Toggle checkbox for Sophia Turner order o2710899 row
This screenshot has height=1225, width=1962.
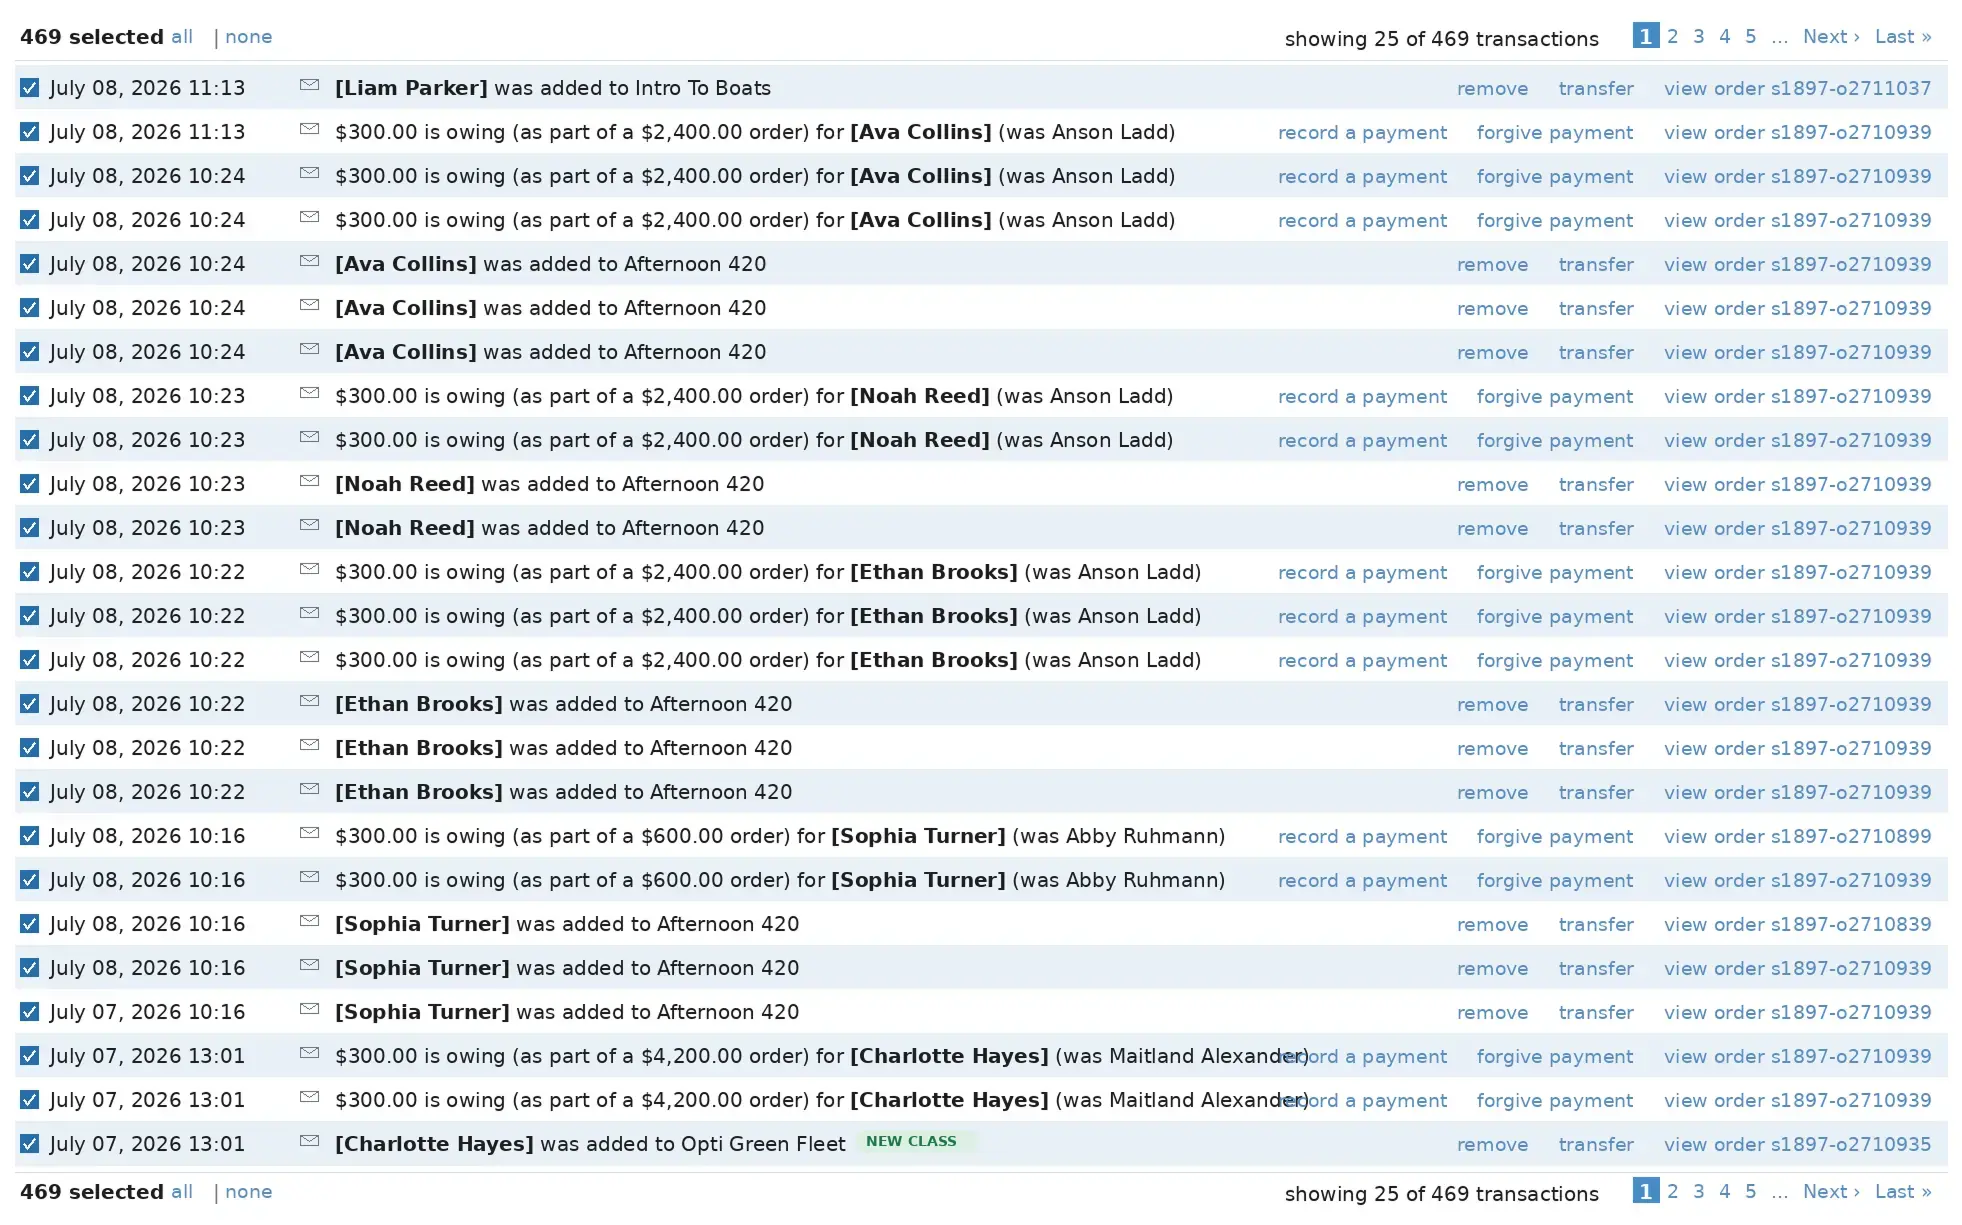pos(30,836)
